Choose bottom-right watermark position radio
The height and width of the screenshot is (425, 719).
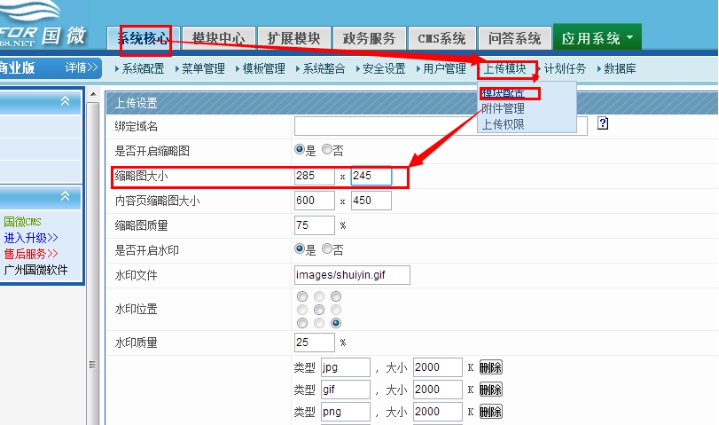[336, 323]
